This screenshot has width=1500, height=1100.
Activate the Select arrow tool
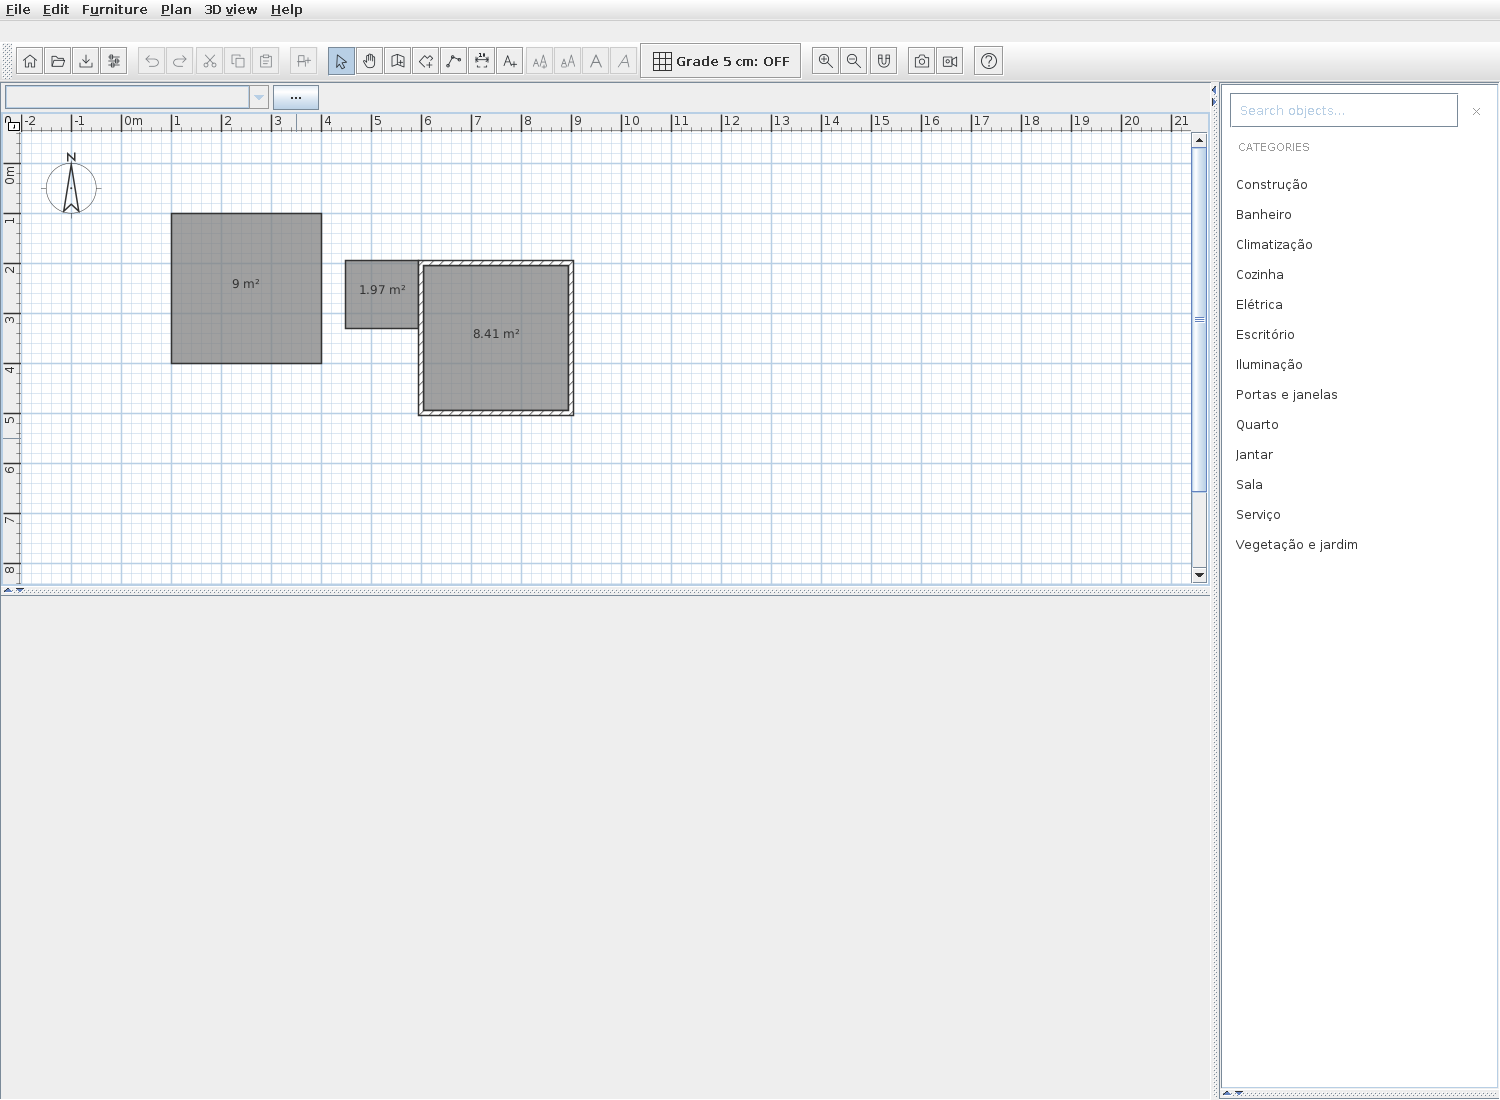click(341, 61)
